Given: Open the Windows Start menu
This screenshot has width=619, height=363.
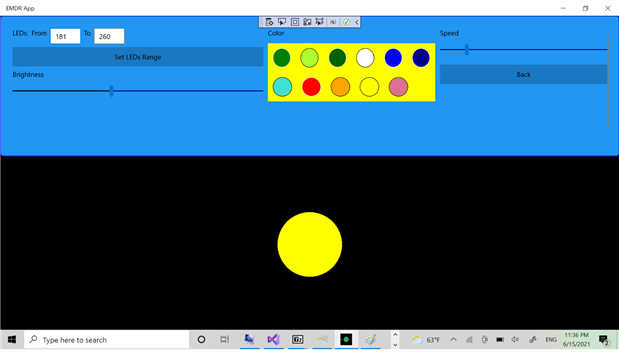Looking at the screenshot, I should 12,339.
